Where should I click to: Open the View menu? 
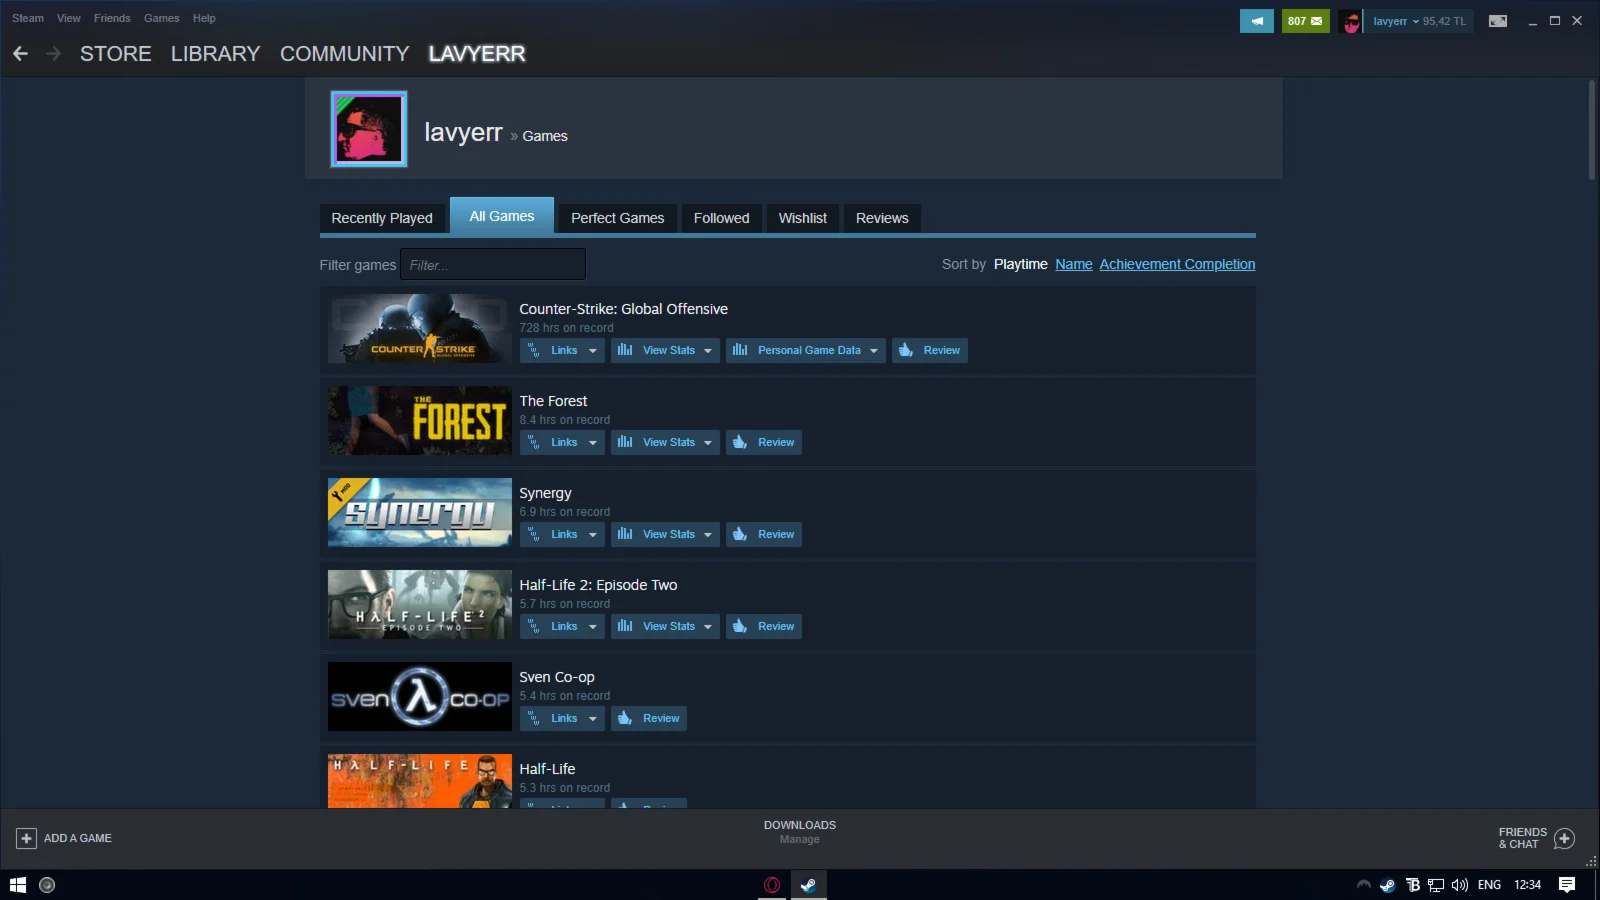(69, 18)
